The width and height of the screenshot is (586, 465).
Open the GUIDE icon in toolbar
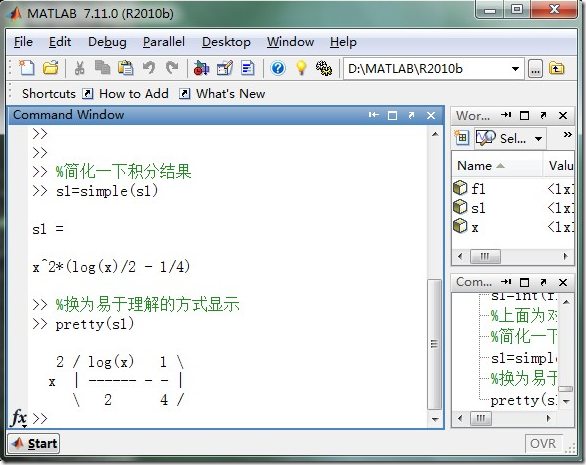225,68
